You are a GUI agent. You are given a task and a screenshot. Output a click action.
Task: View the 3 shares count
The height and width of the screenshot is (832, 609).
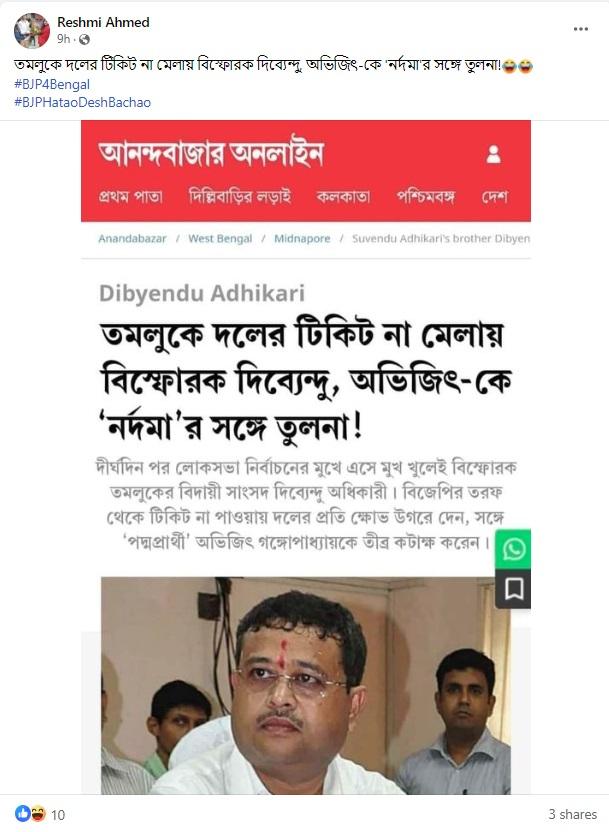pos(572,814)
